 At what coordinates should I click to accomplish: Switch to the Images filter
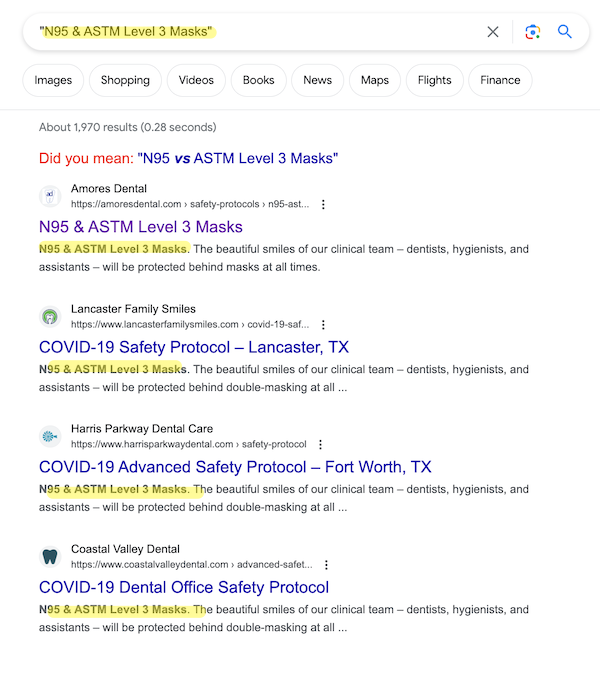[x=53, y=80]
